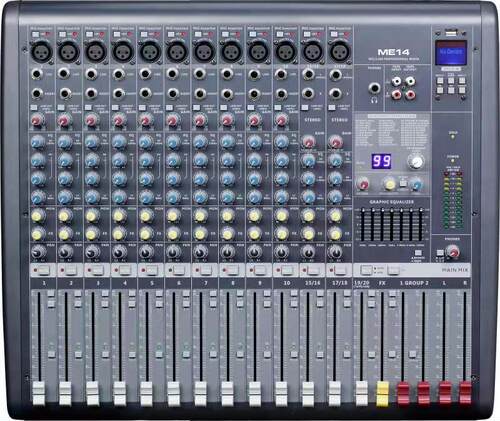
Task: Click the purple 99 effects preset display
Action: tap(381, 162)
